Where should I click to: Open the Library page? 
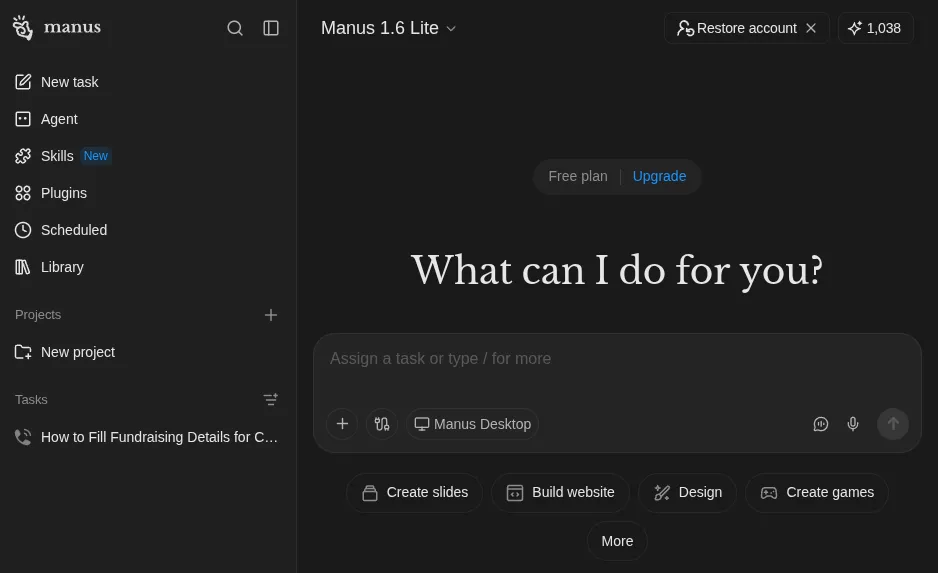[x=148, y=267]
